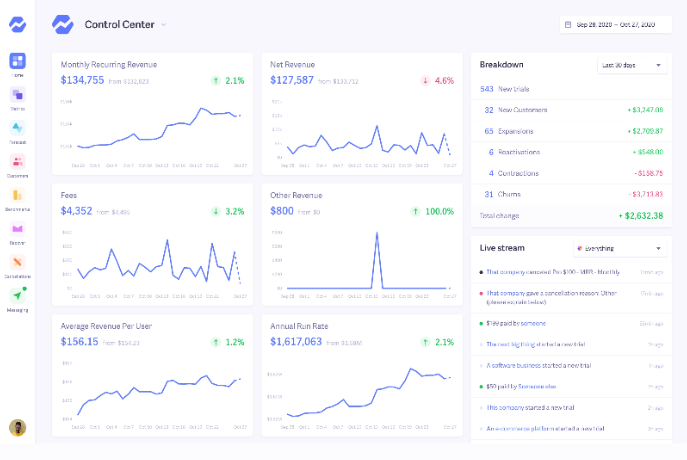Open 'A software business' trial link

click(513, 365)
